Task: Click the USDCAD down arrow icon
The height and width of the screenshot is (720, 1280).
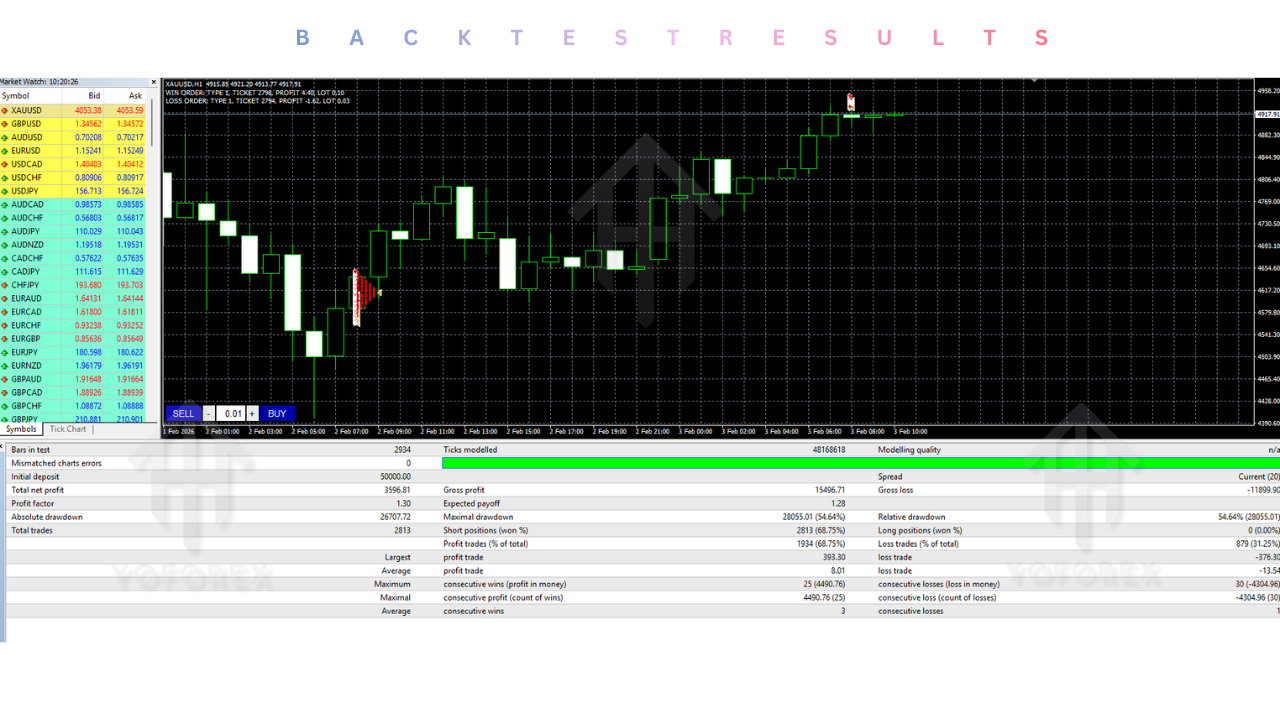Action: [5, 164]
